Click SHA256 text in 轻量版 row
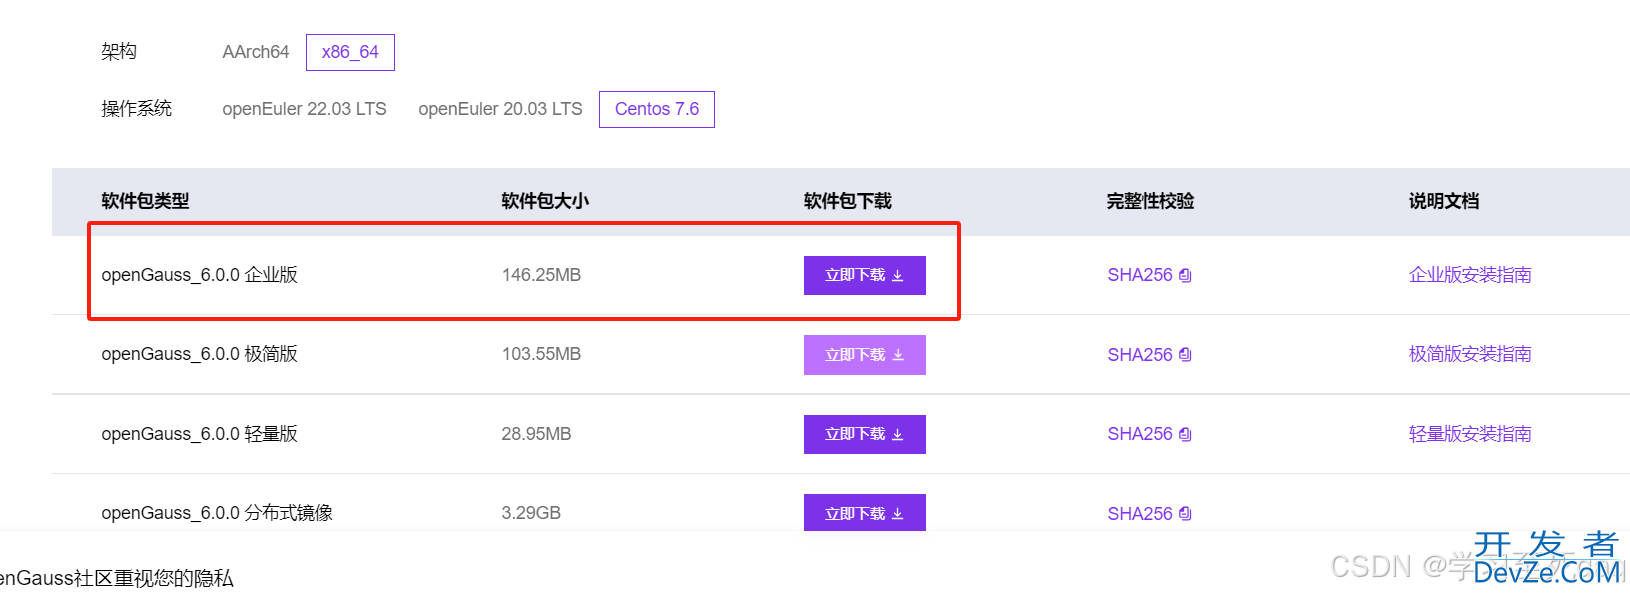 click(x=1139, y=434)
